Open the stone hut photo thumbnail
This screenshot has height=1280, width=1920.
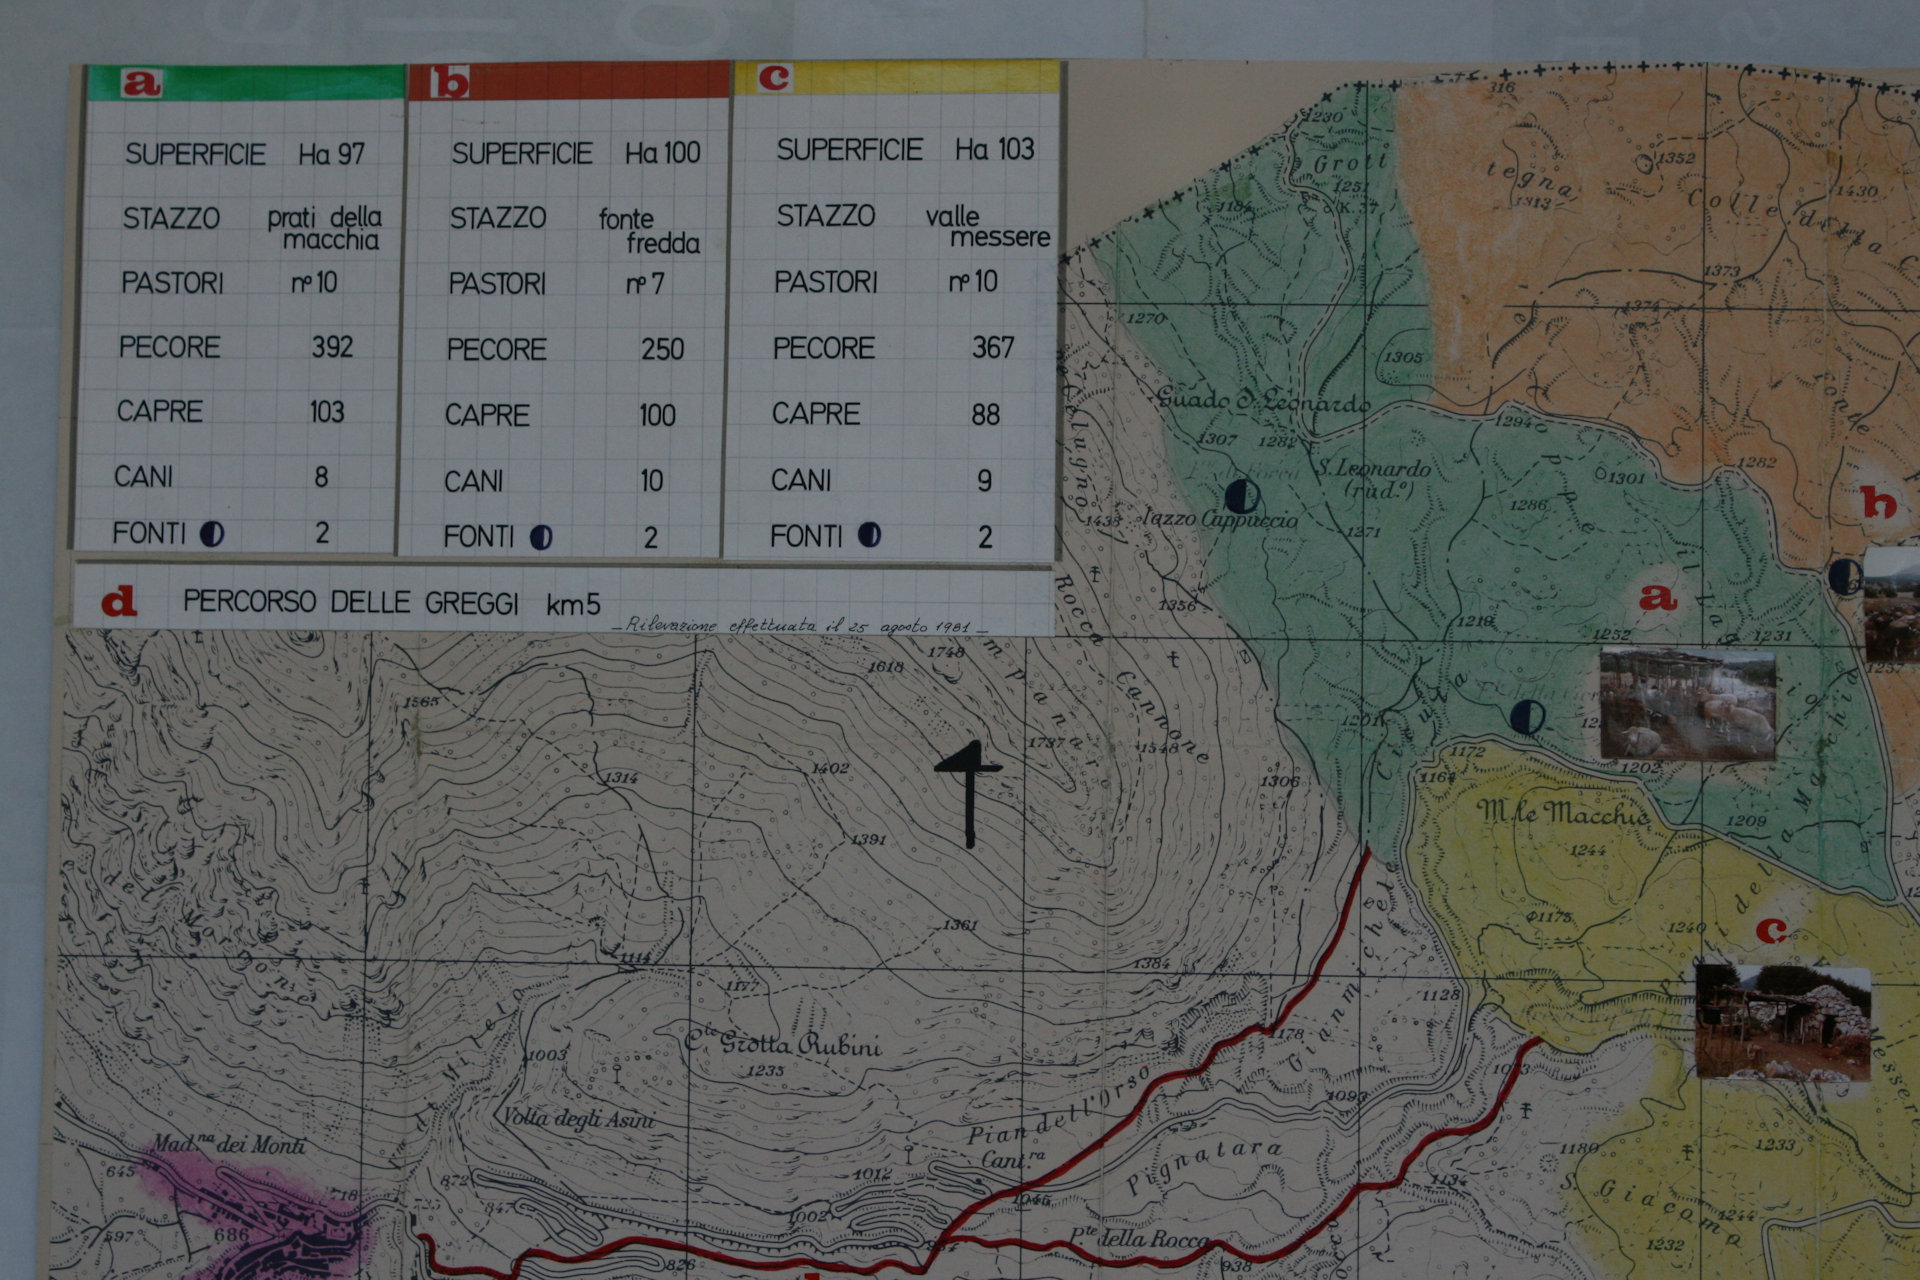pos(1782,1022)
